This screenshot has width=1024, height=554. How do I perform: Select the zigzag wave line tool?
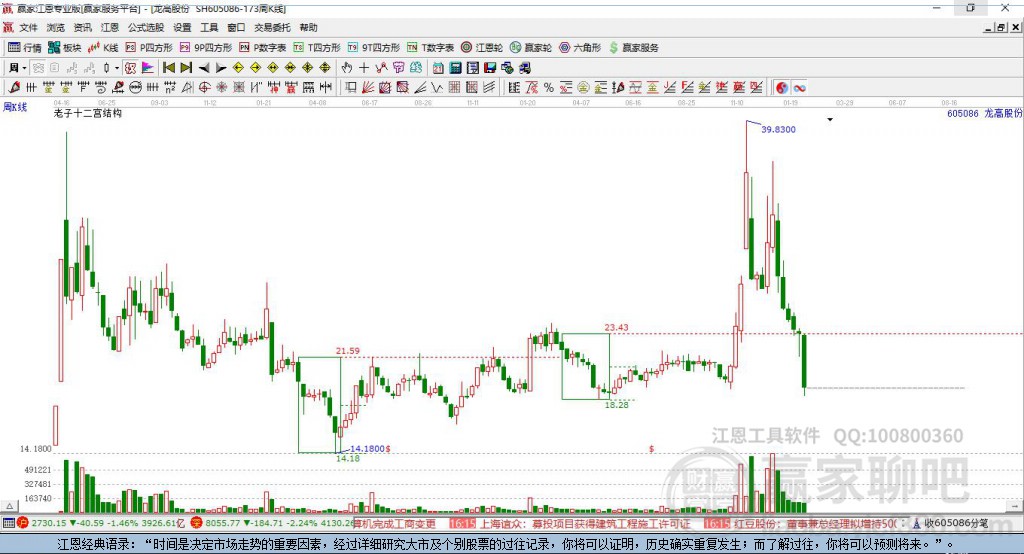[x=437, y=88]
